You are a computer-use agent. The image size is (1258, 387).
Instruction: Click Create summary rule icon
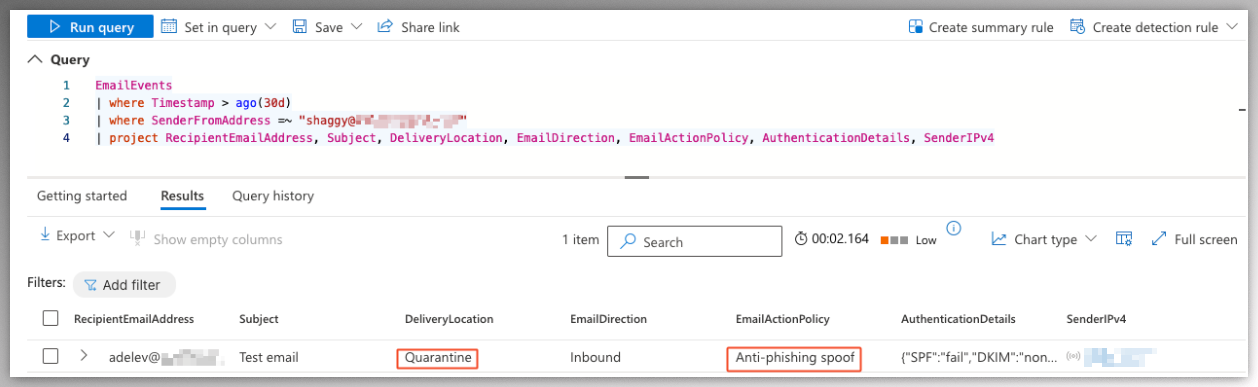coord(915,27)
